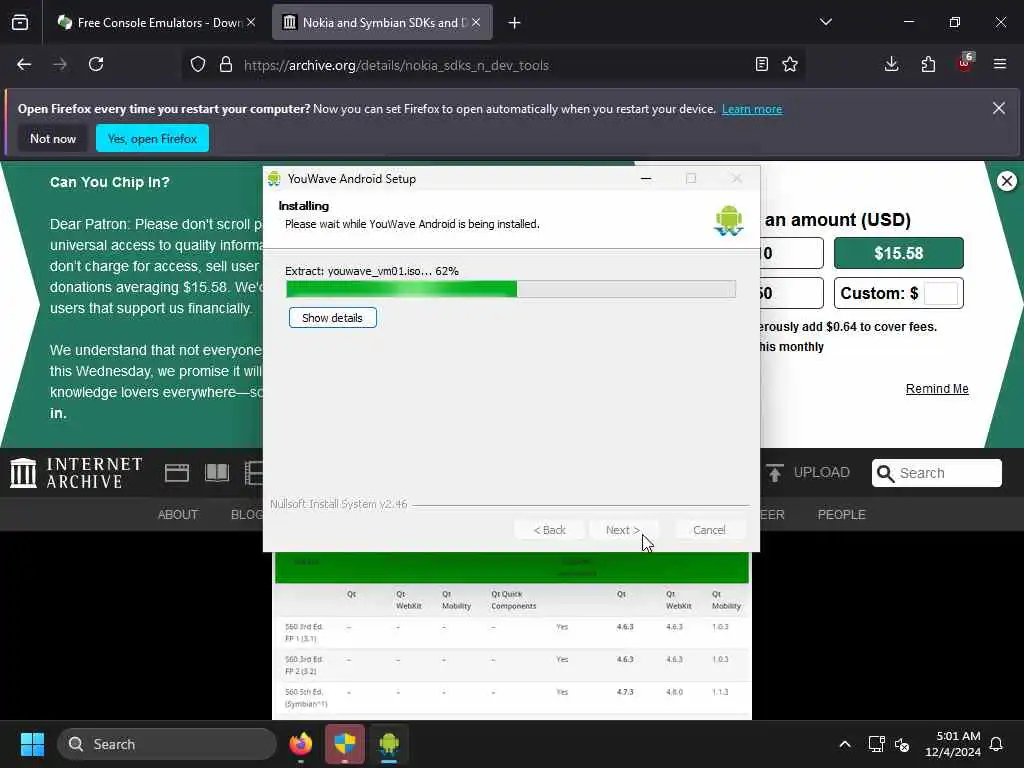Click the Internet Archive search field
Screen dimensions: 1024x768
(x=936, y=473)
